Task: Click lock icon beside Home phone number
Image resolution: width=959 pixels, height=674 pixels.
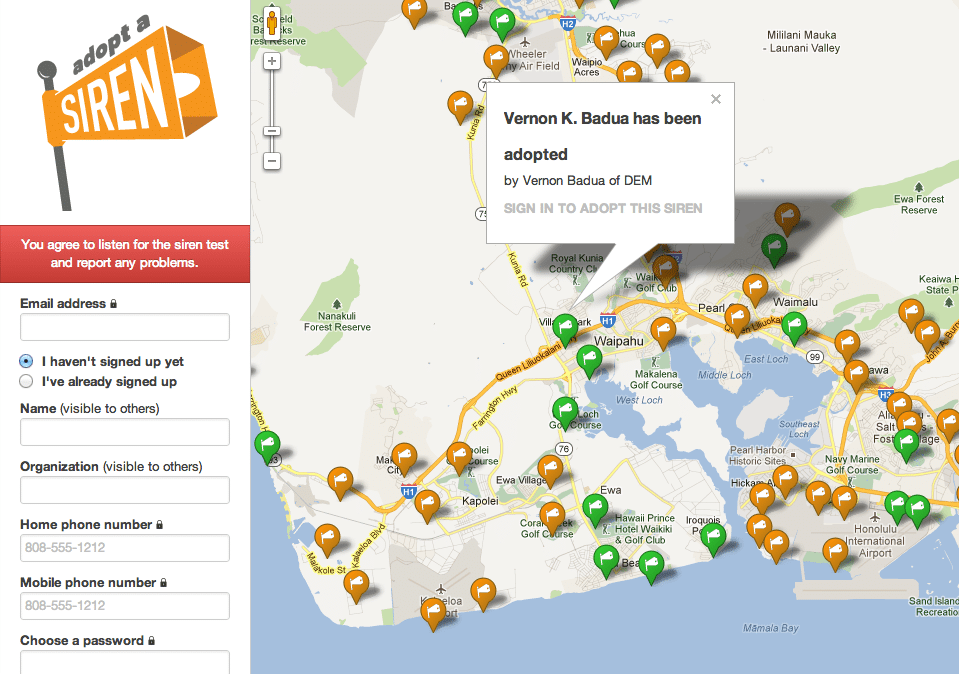Action: (x=160, y=524)
